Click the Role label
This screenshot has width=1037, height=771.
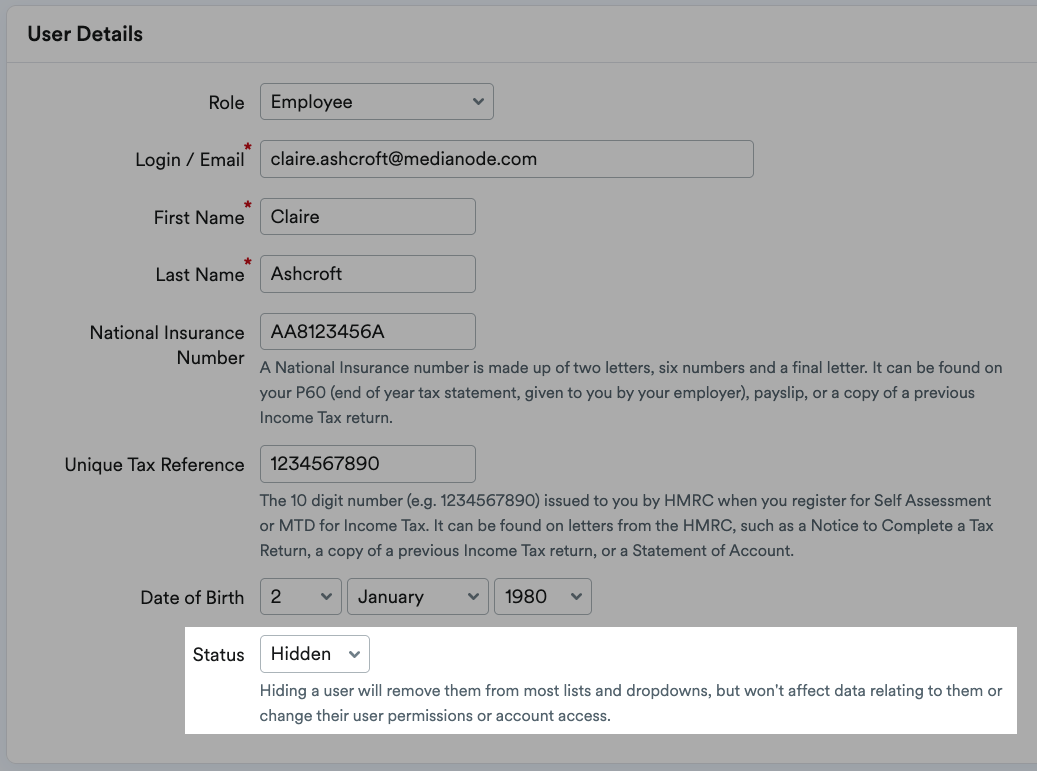tap(226, 102)
